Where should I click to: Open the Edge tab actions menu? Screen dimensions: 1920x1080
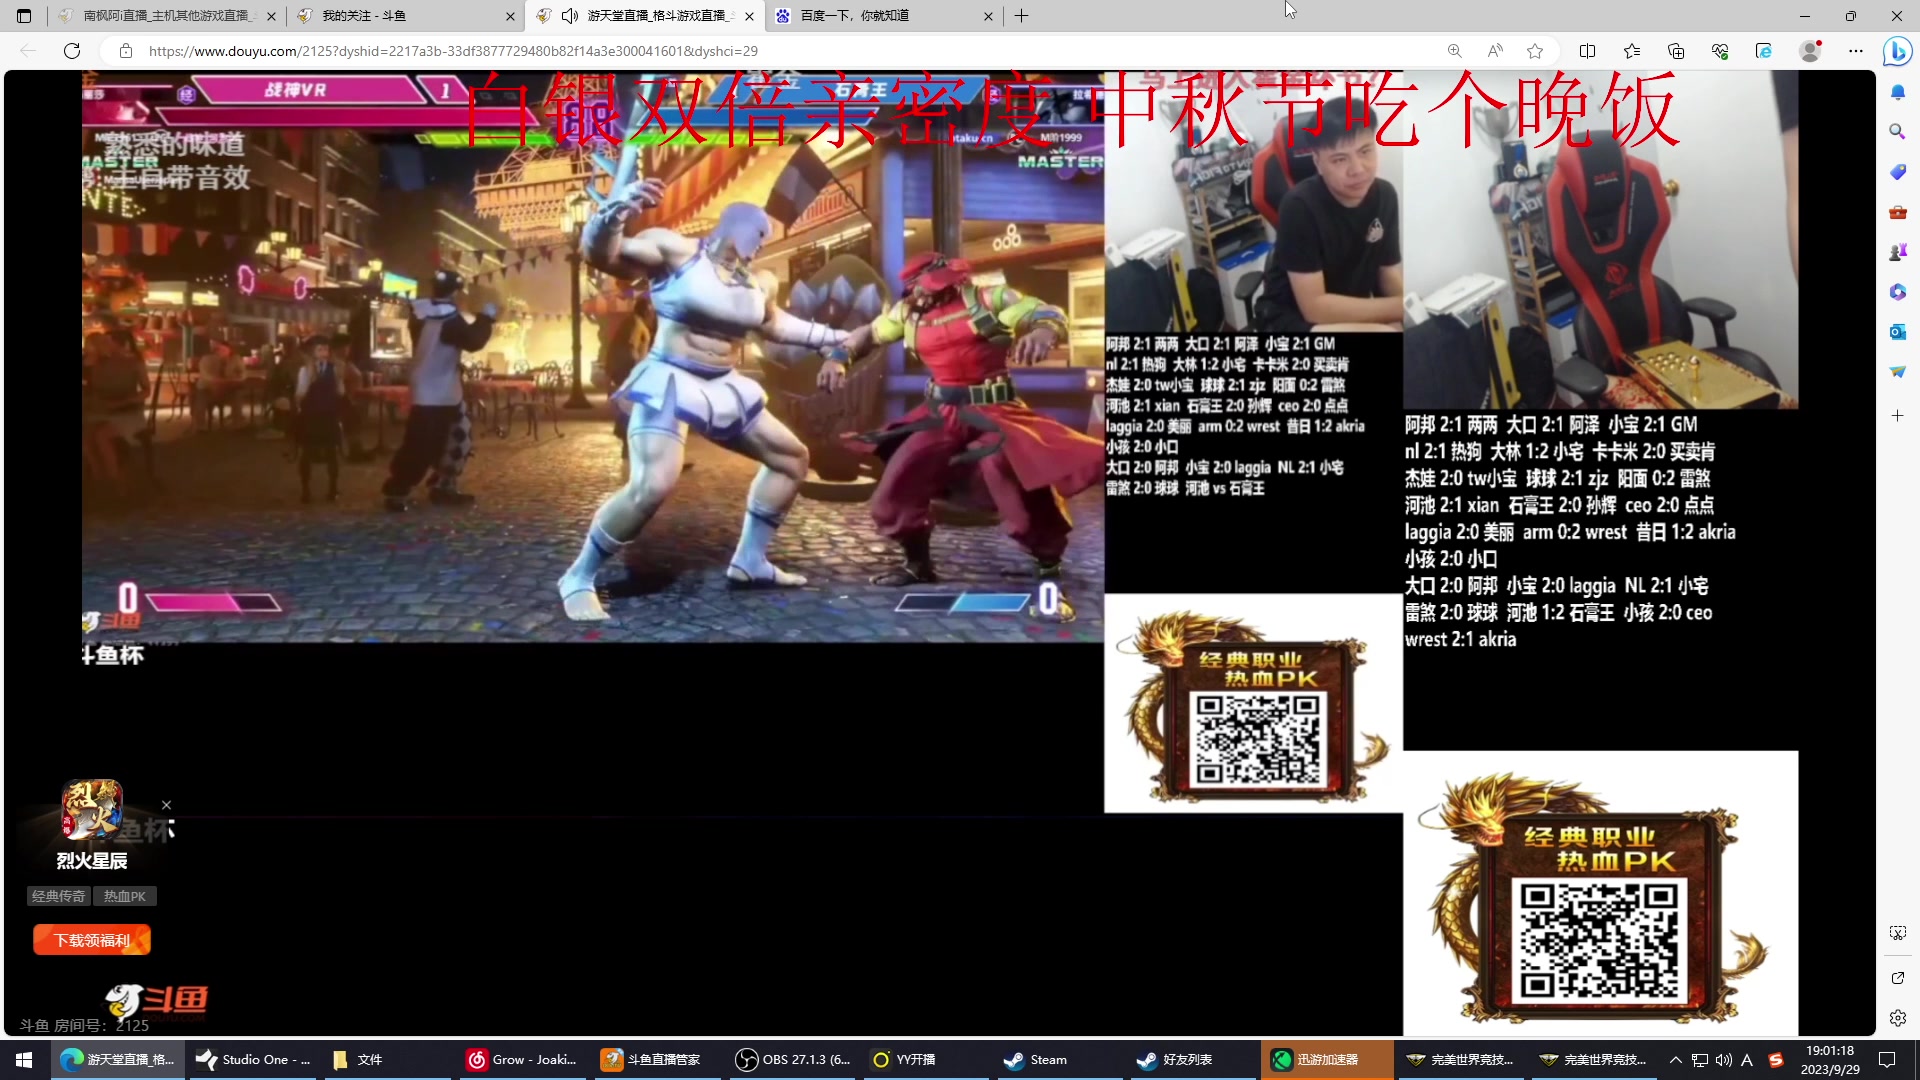pyautogui.click(x=24, y=16)
